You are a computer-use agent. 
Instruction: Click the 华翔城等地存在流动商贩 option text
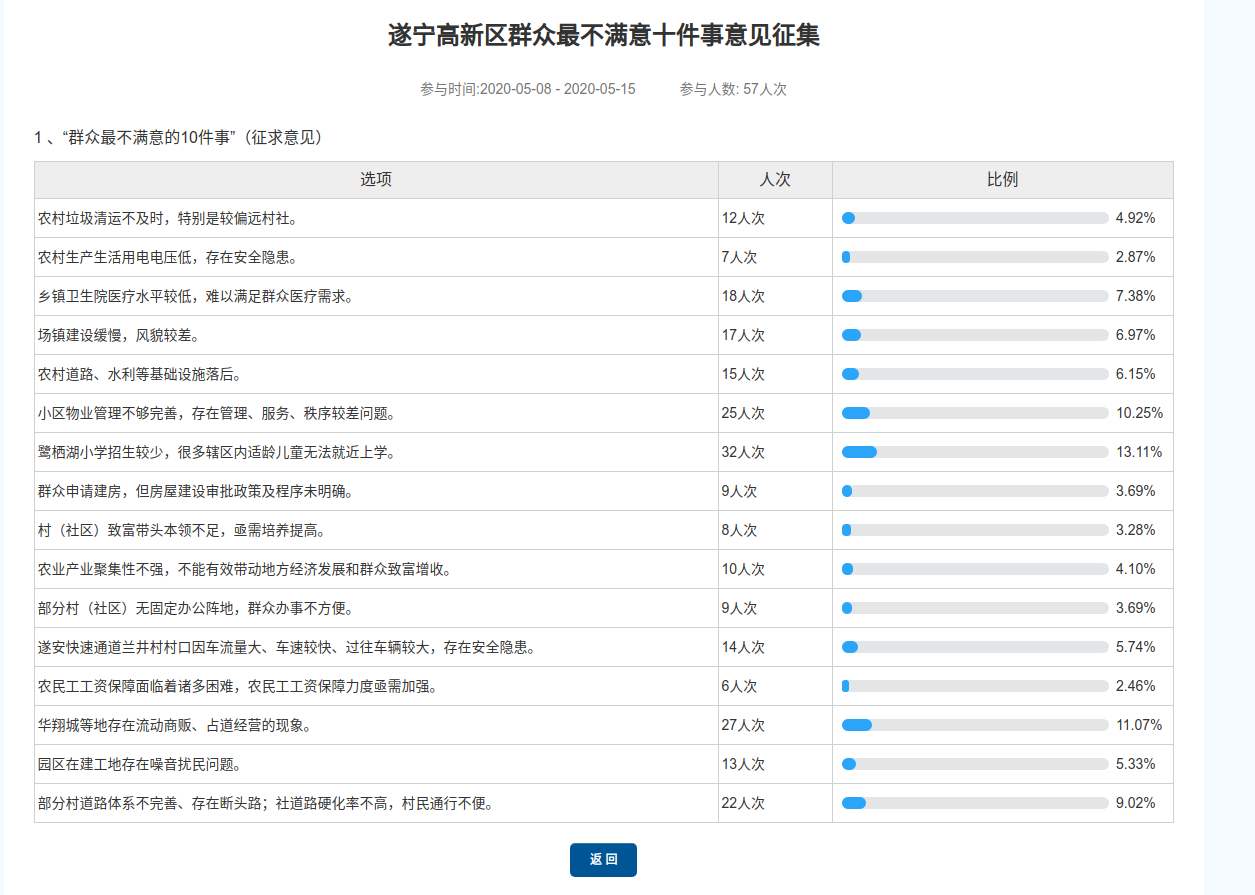tap(174, 725)
